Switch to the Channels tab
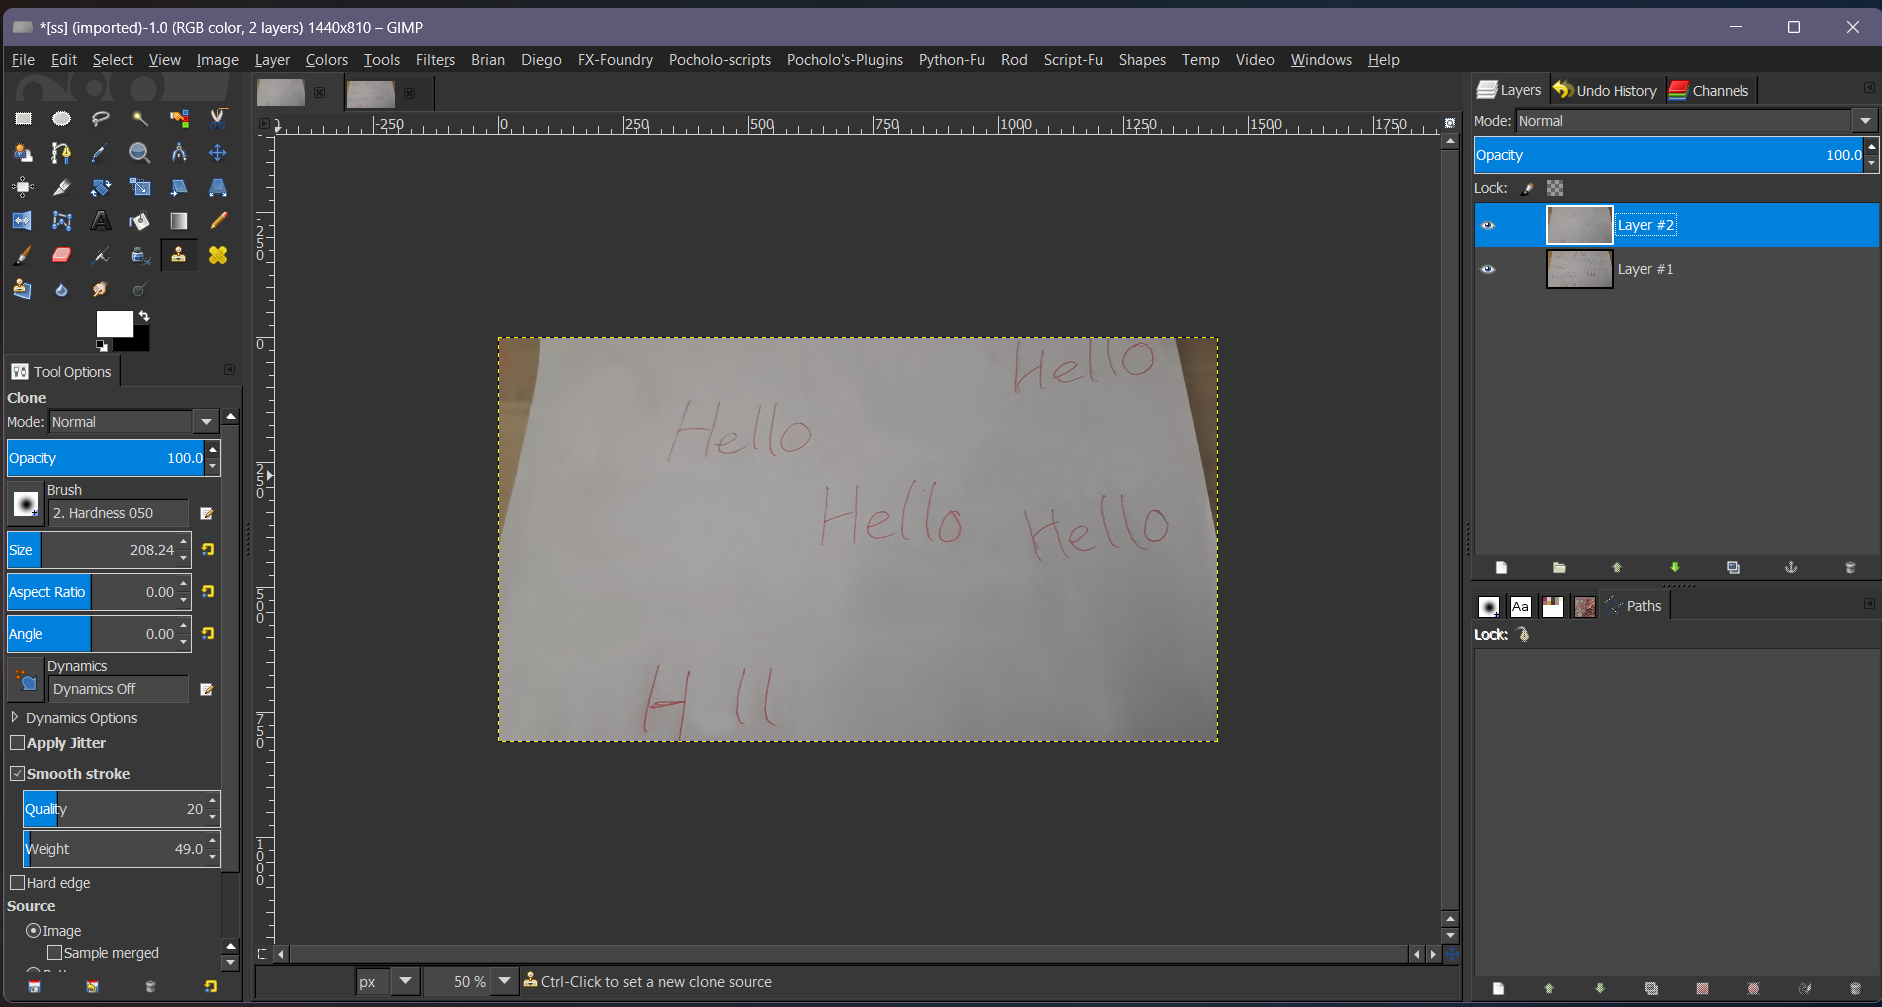Image resolution: width=1882 pixels, height=1007 pixels. point(1709,90)
